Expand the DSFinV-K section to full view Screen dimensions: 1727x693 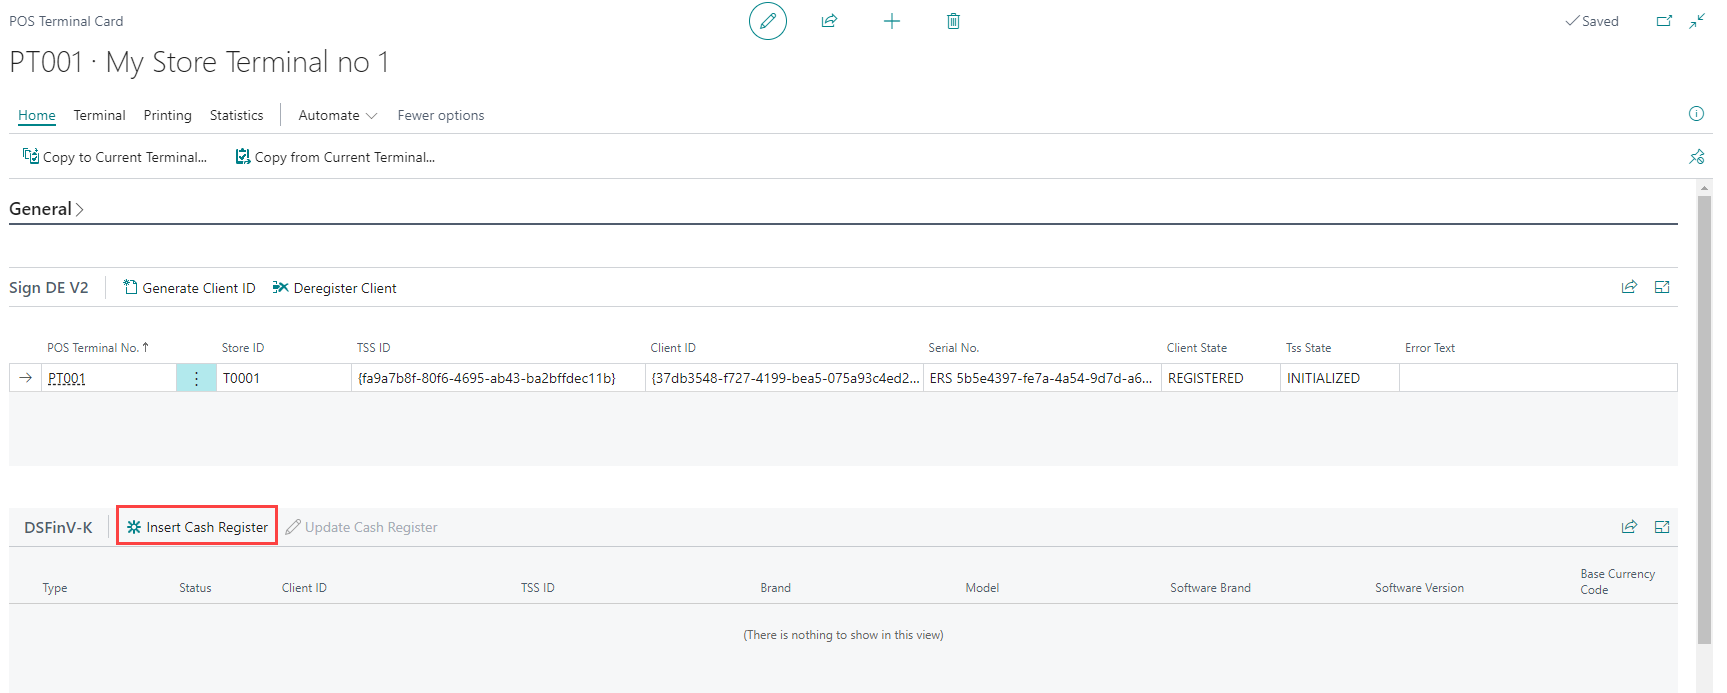coord(1662,527)
